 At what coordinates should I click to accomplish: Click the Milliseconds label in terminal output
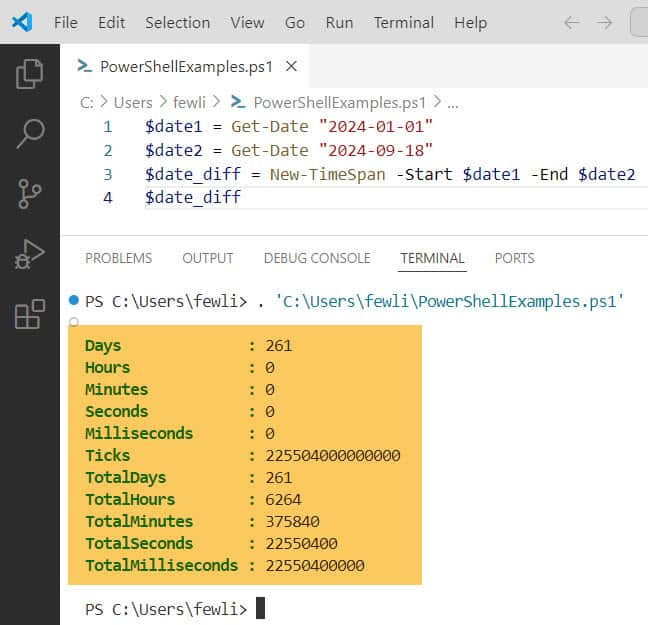point(139,434)
